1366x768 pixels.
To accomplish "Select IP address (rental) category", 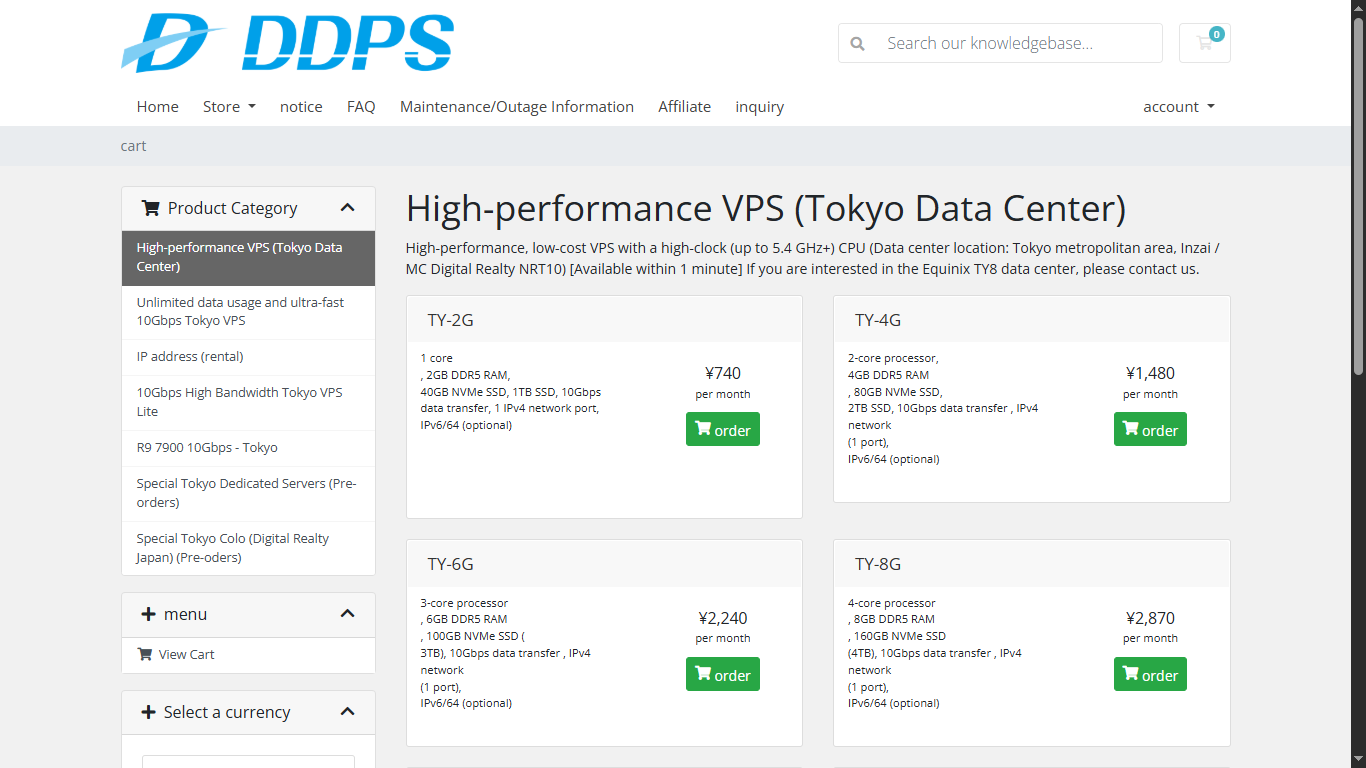I will coord(248,357).
